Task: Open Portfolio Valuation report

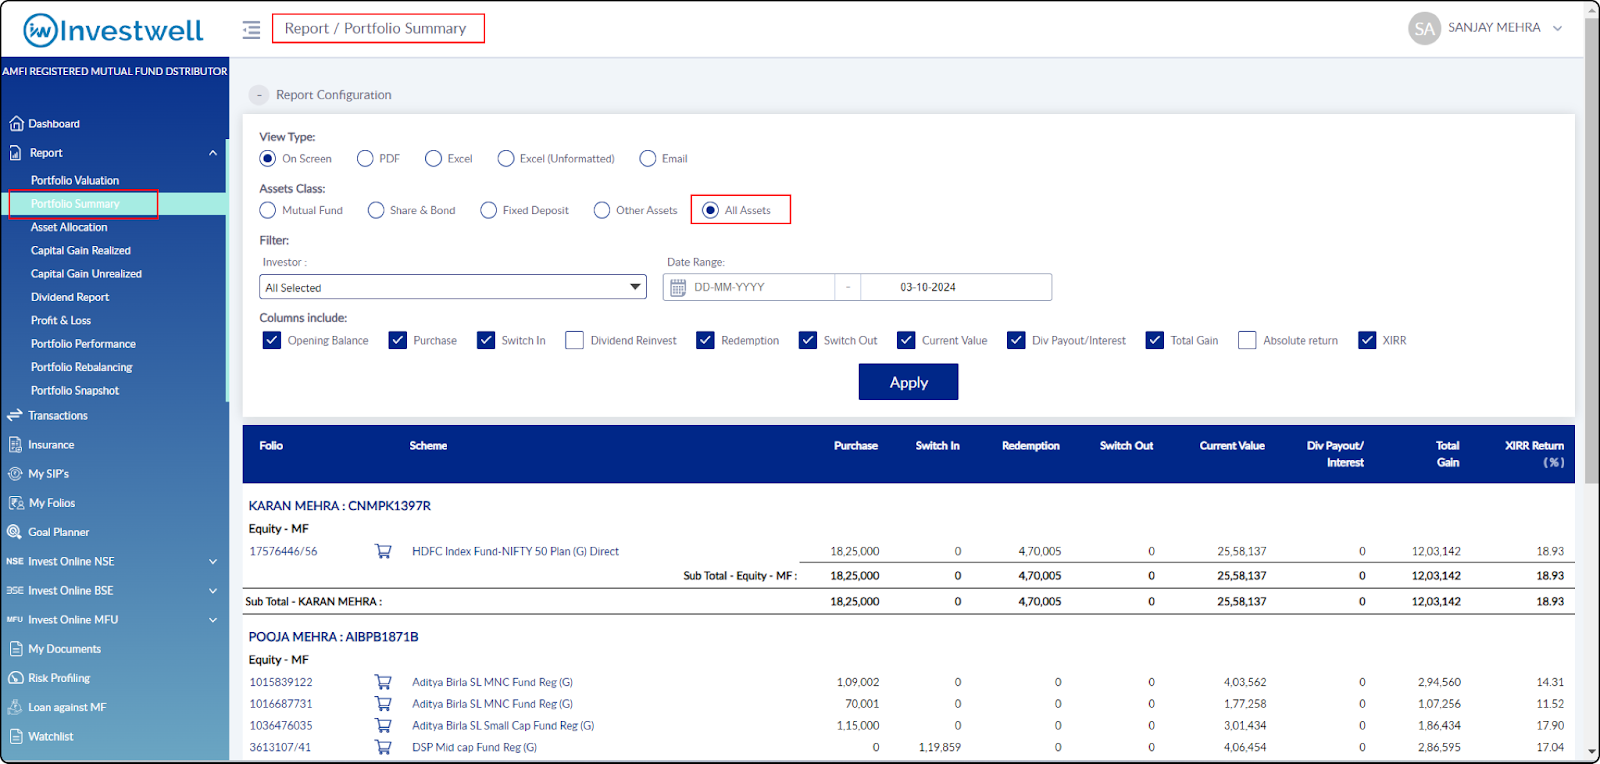Action: click(75, 181)
